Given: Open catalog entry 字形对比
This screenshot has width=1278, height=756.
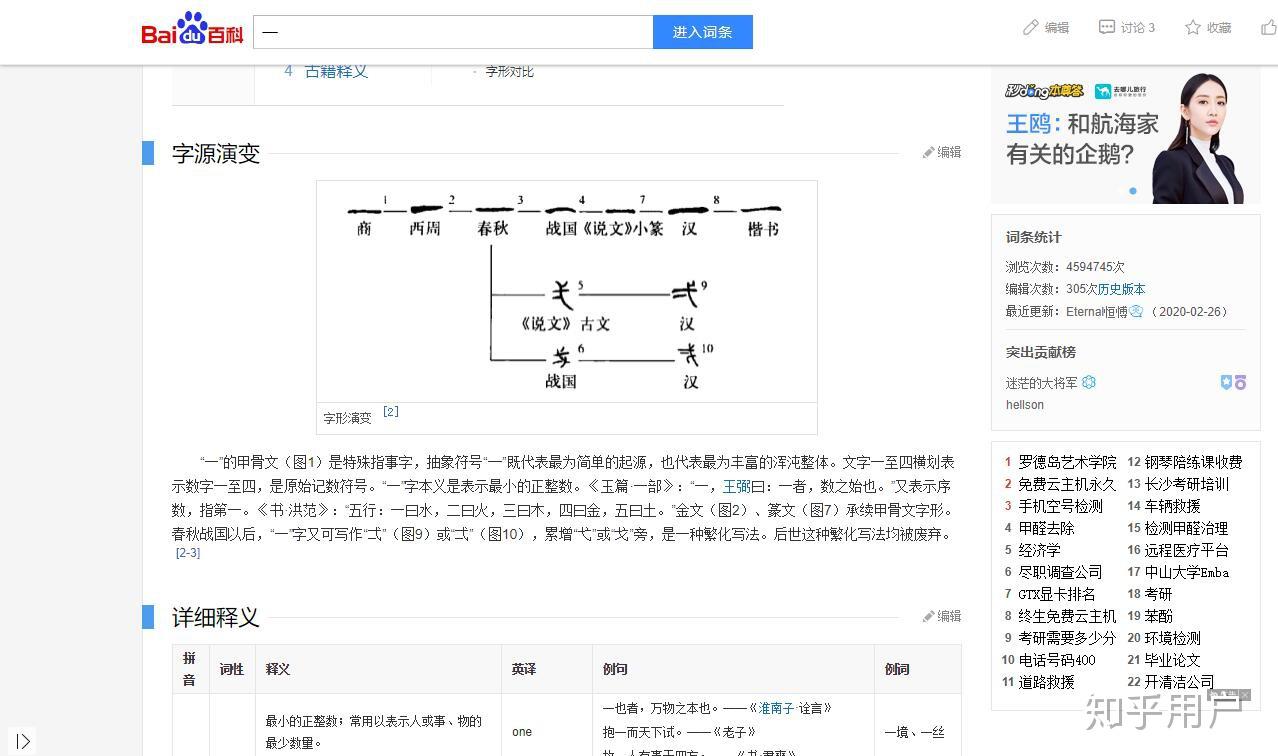Looking at the screenshot, I should (509, 71).
